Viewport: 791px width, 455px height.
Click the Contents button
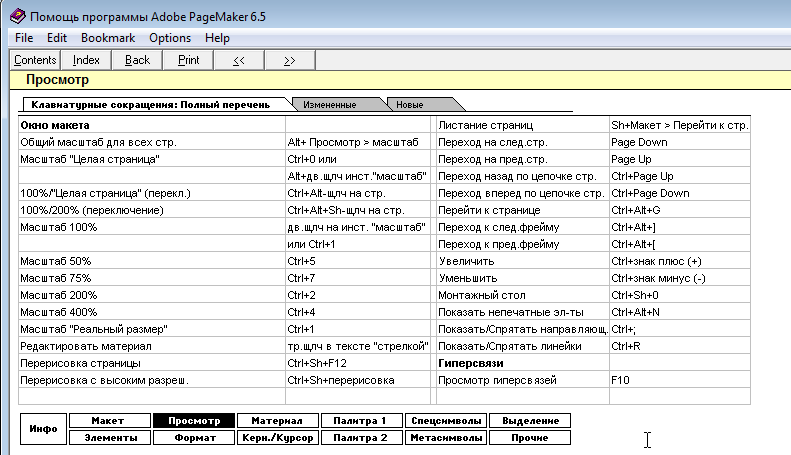click(x=35, y=60)
